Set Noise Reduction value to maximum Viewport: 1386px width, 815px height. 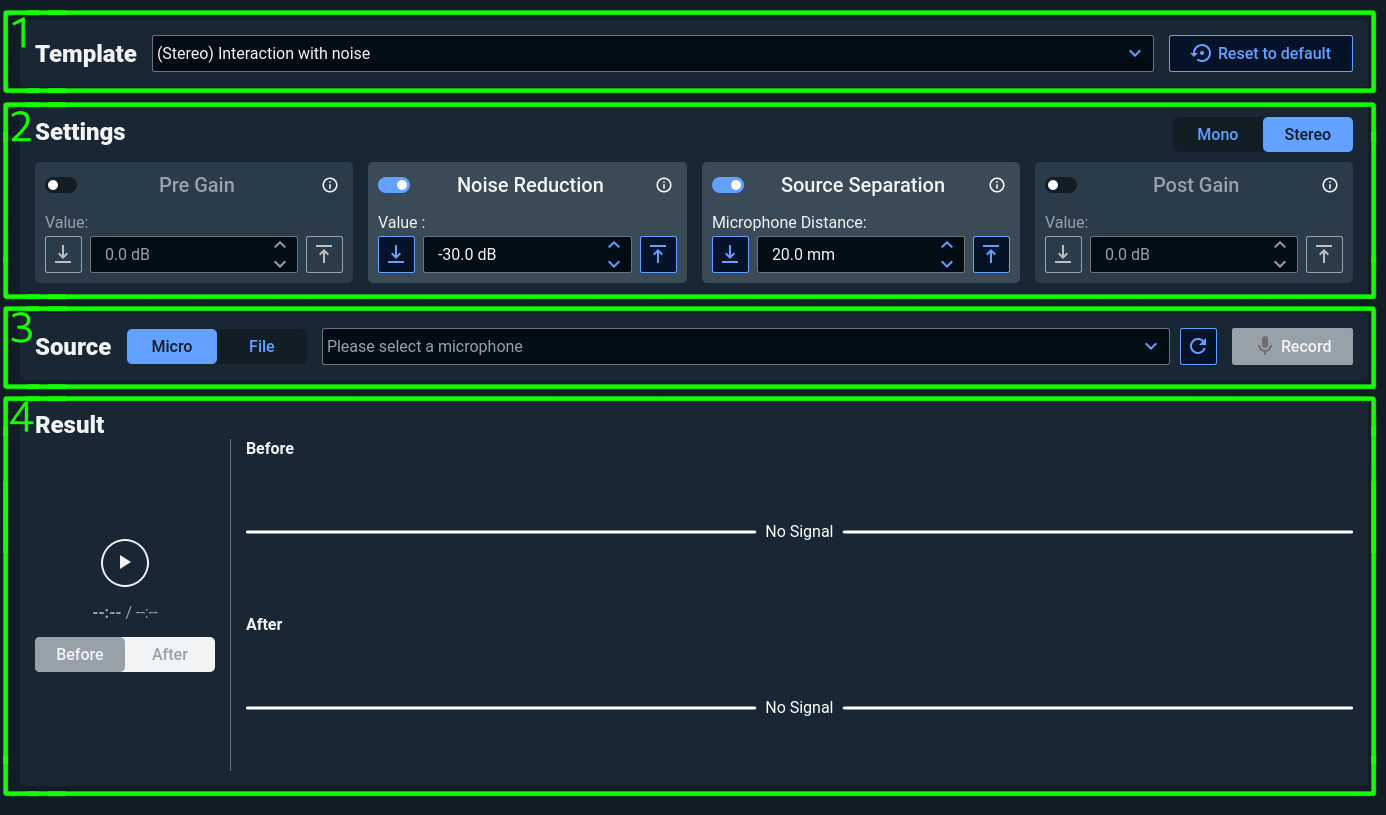(x=658, y=255)
